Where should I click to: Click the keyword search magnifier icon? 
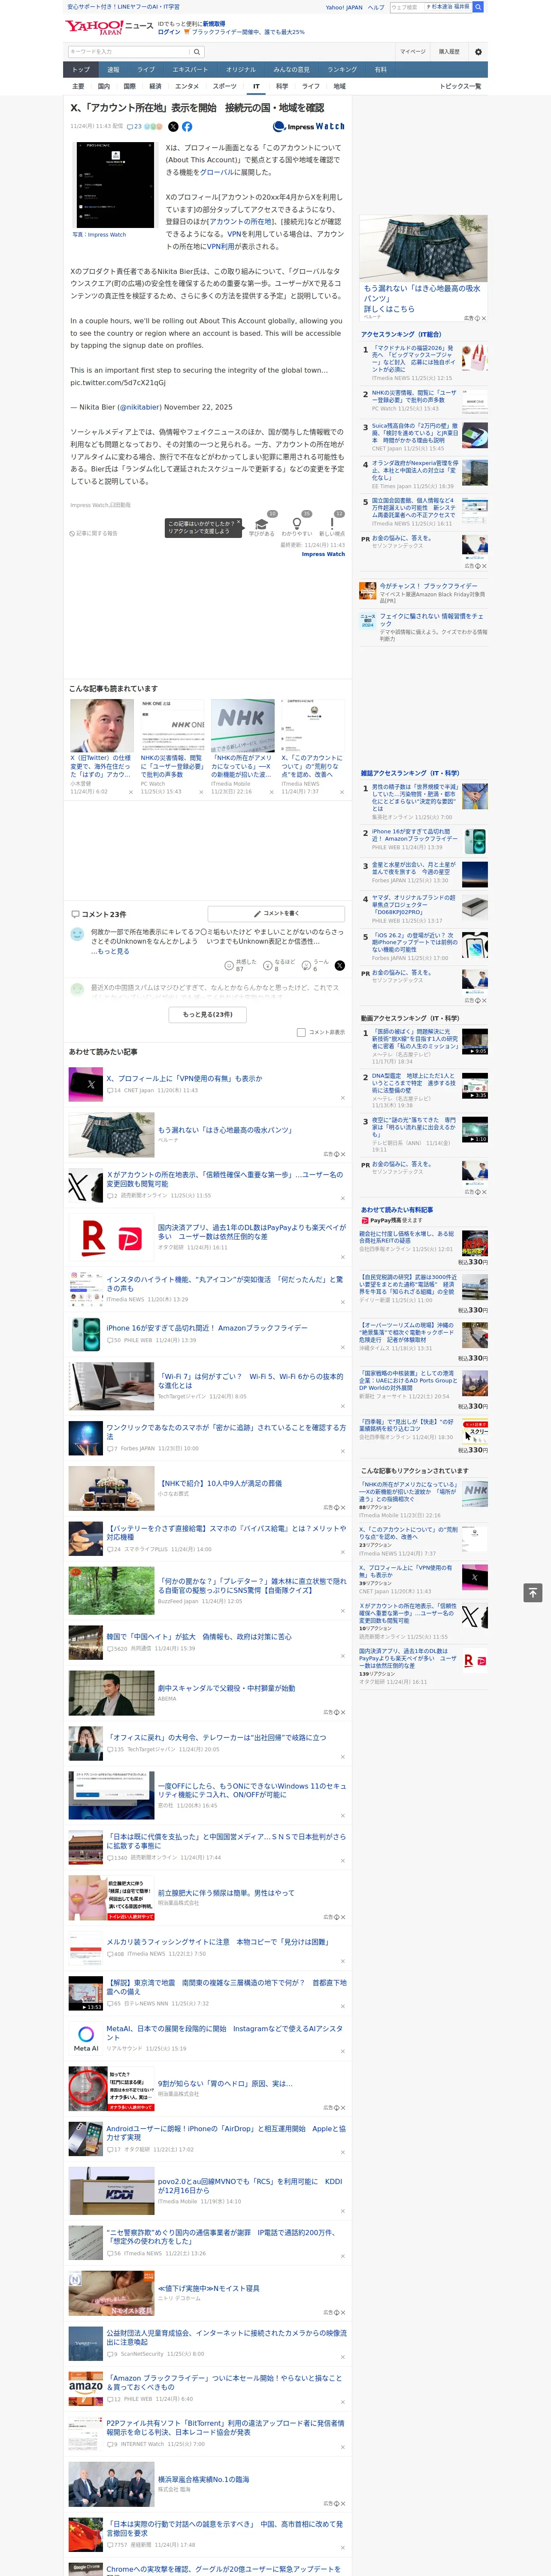(197, 51)
